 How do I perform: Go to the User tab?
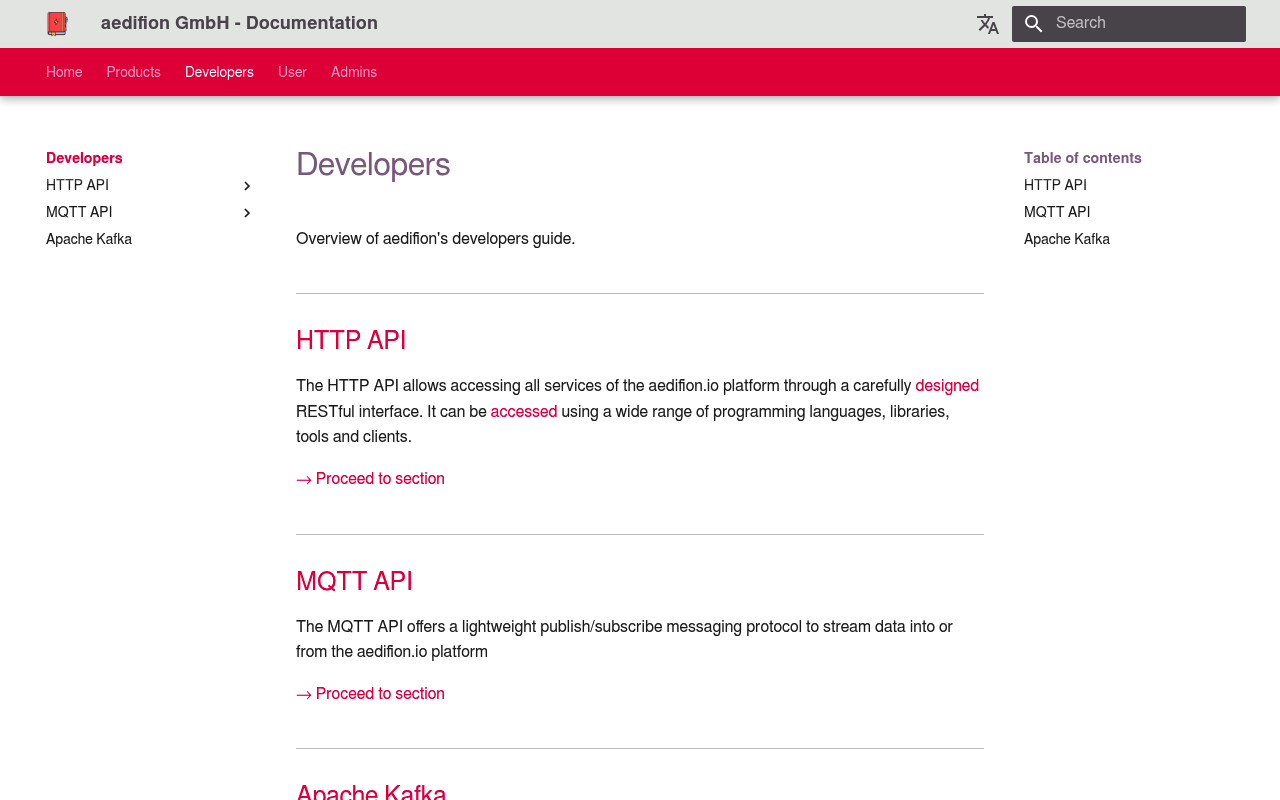pyautogui.click(x=292, y=72)
